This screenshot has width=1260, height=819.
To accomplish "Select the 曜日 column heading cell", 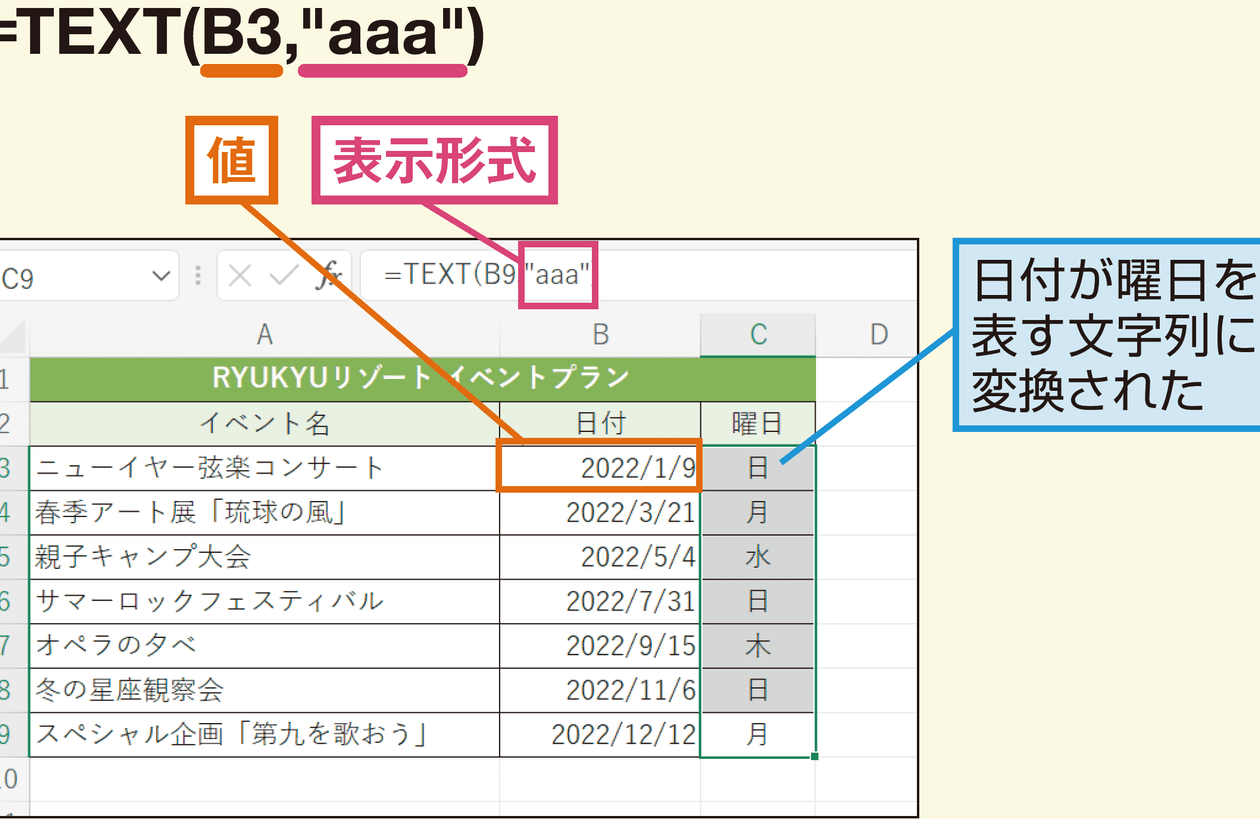I will 757,422.
